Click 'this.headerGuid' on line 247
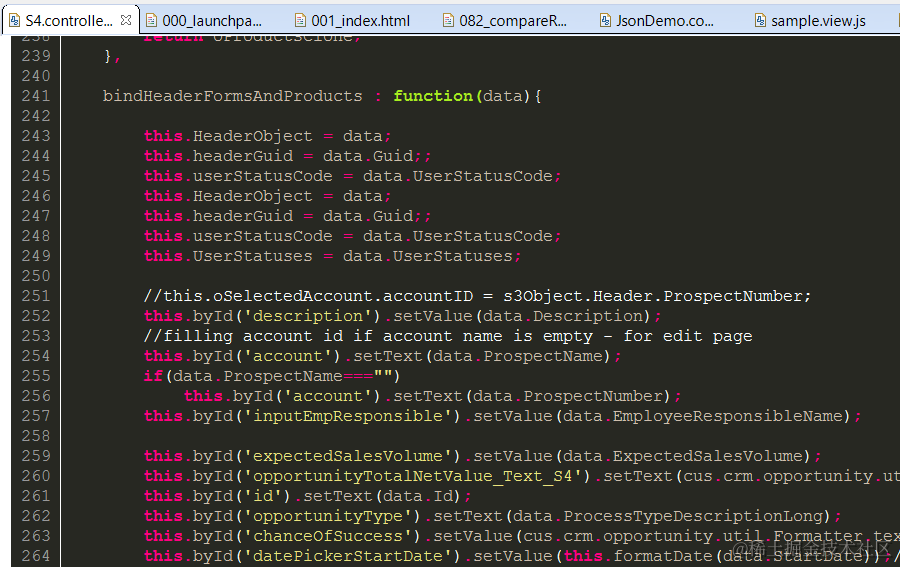The height and width of the screenshot is (567, 900). [x=218, y=216]
